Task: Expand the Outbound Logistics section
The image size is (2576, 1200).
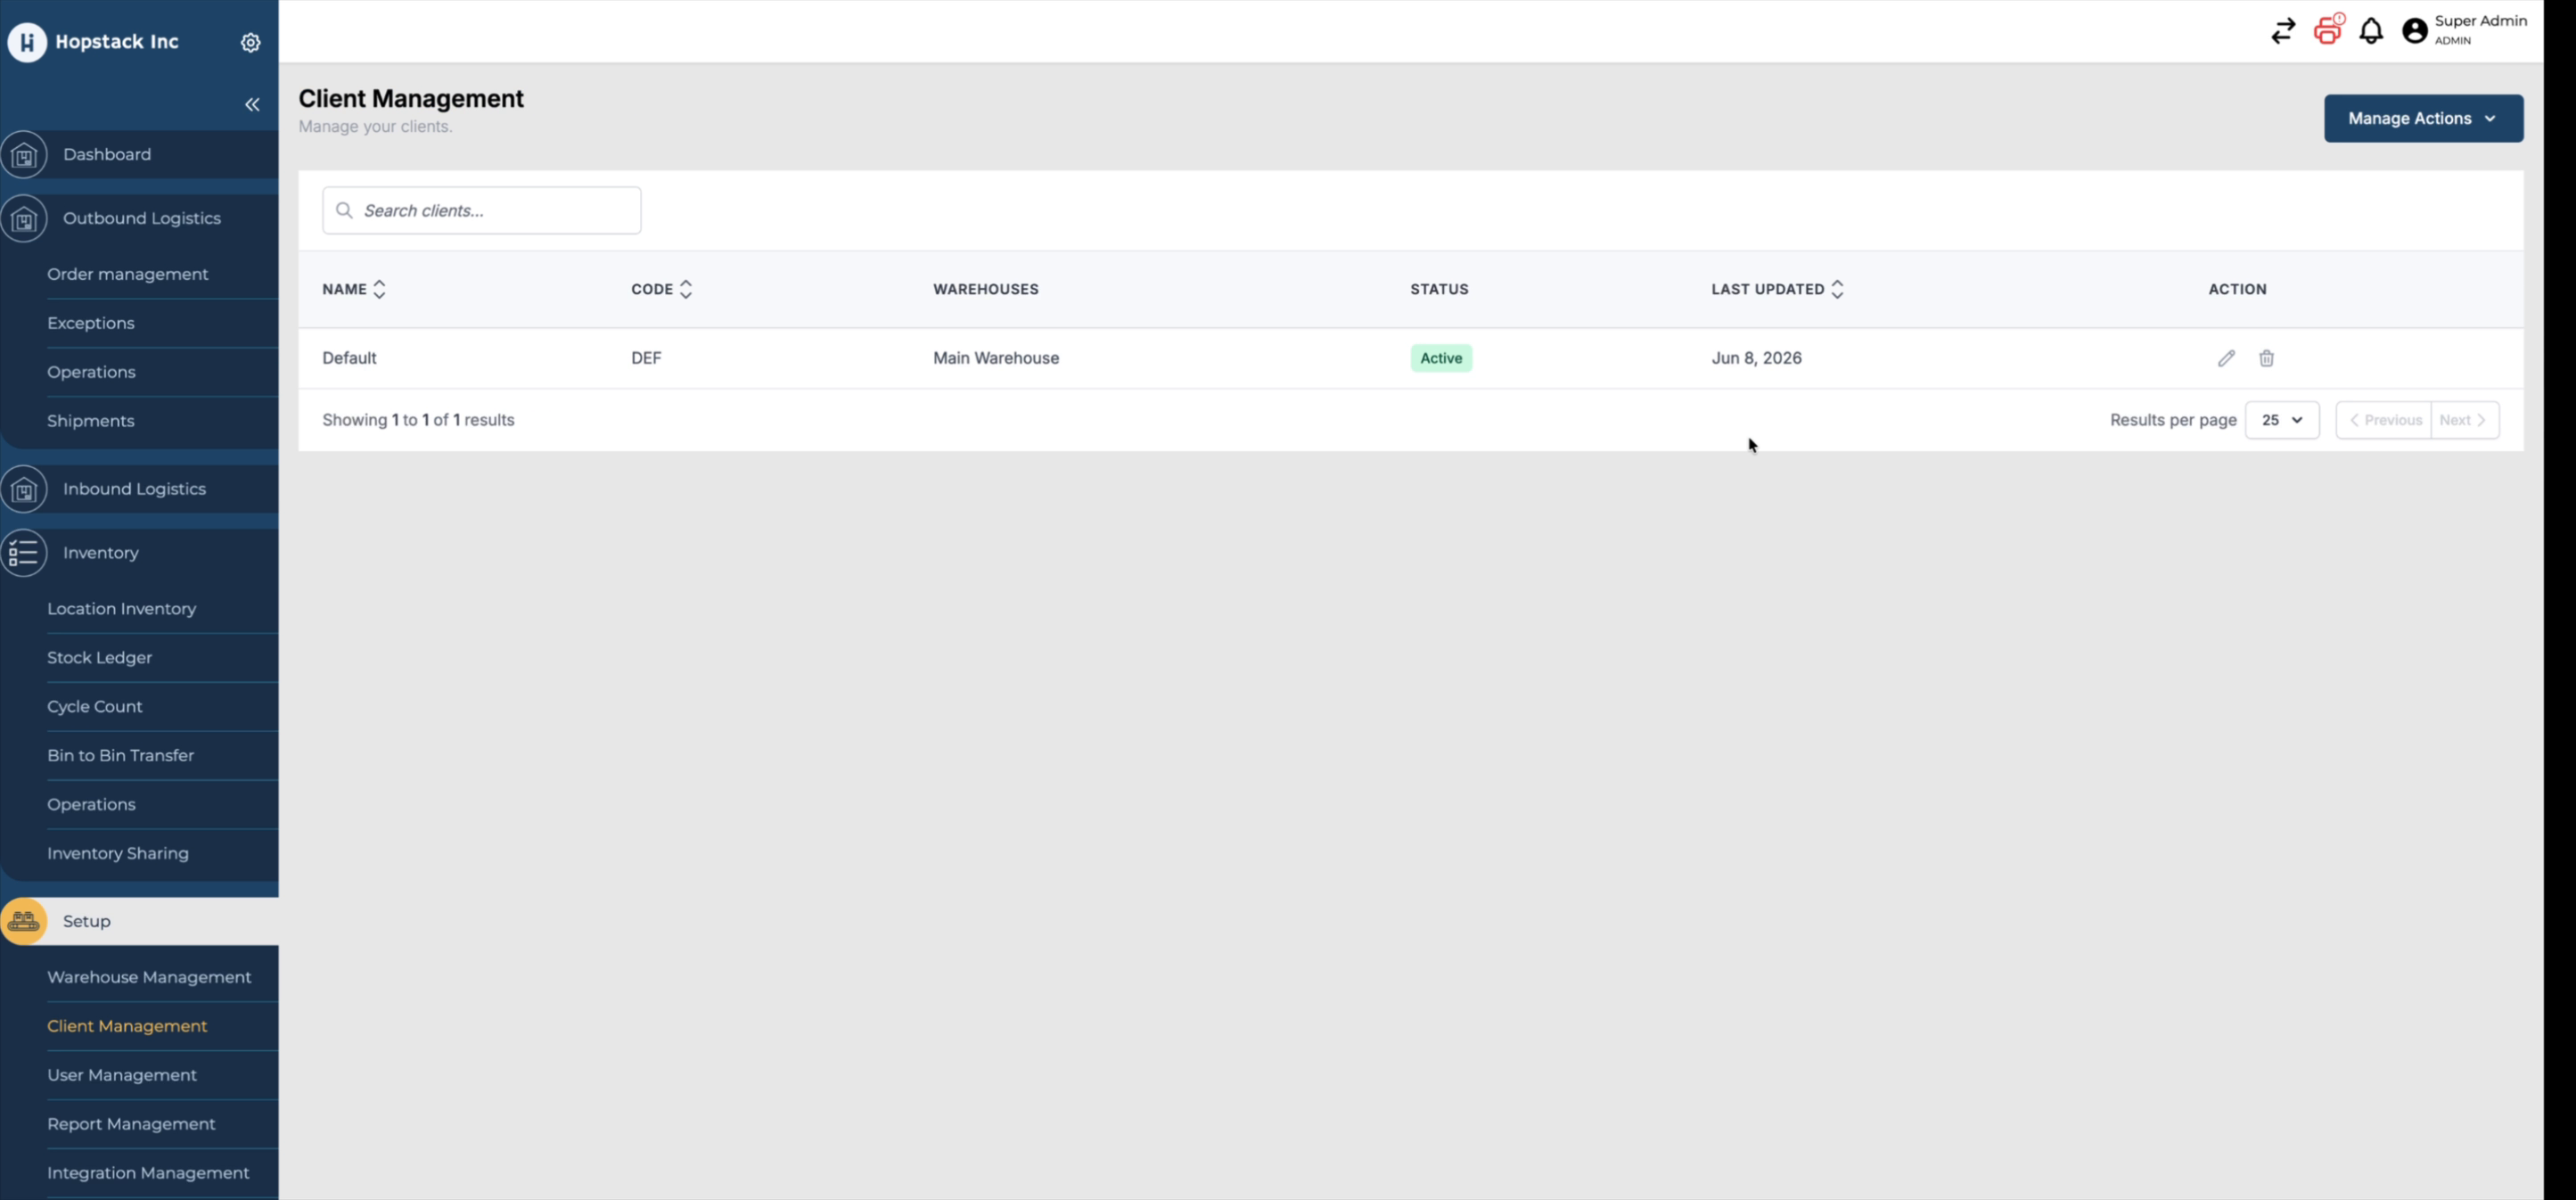Action: point(141,218)
